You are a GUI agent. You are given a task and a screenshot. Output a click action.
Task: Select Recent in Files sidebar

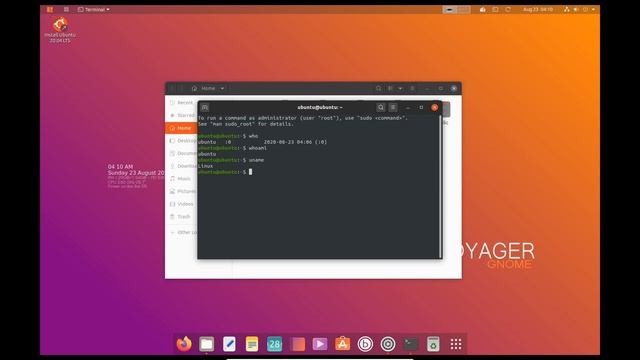click(x=181, y=102)
